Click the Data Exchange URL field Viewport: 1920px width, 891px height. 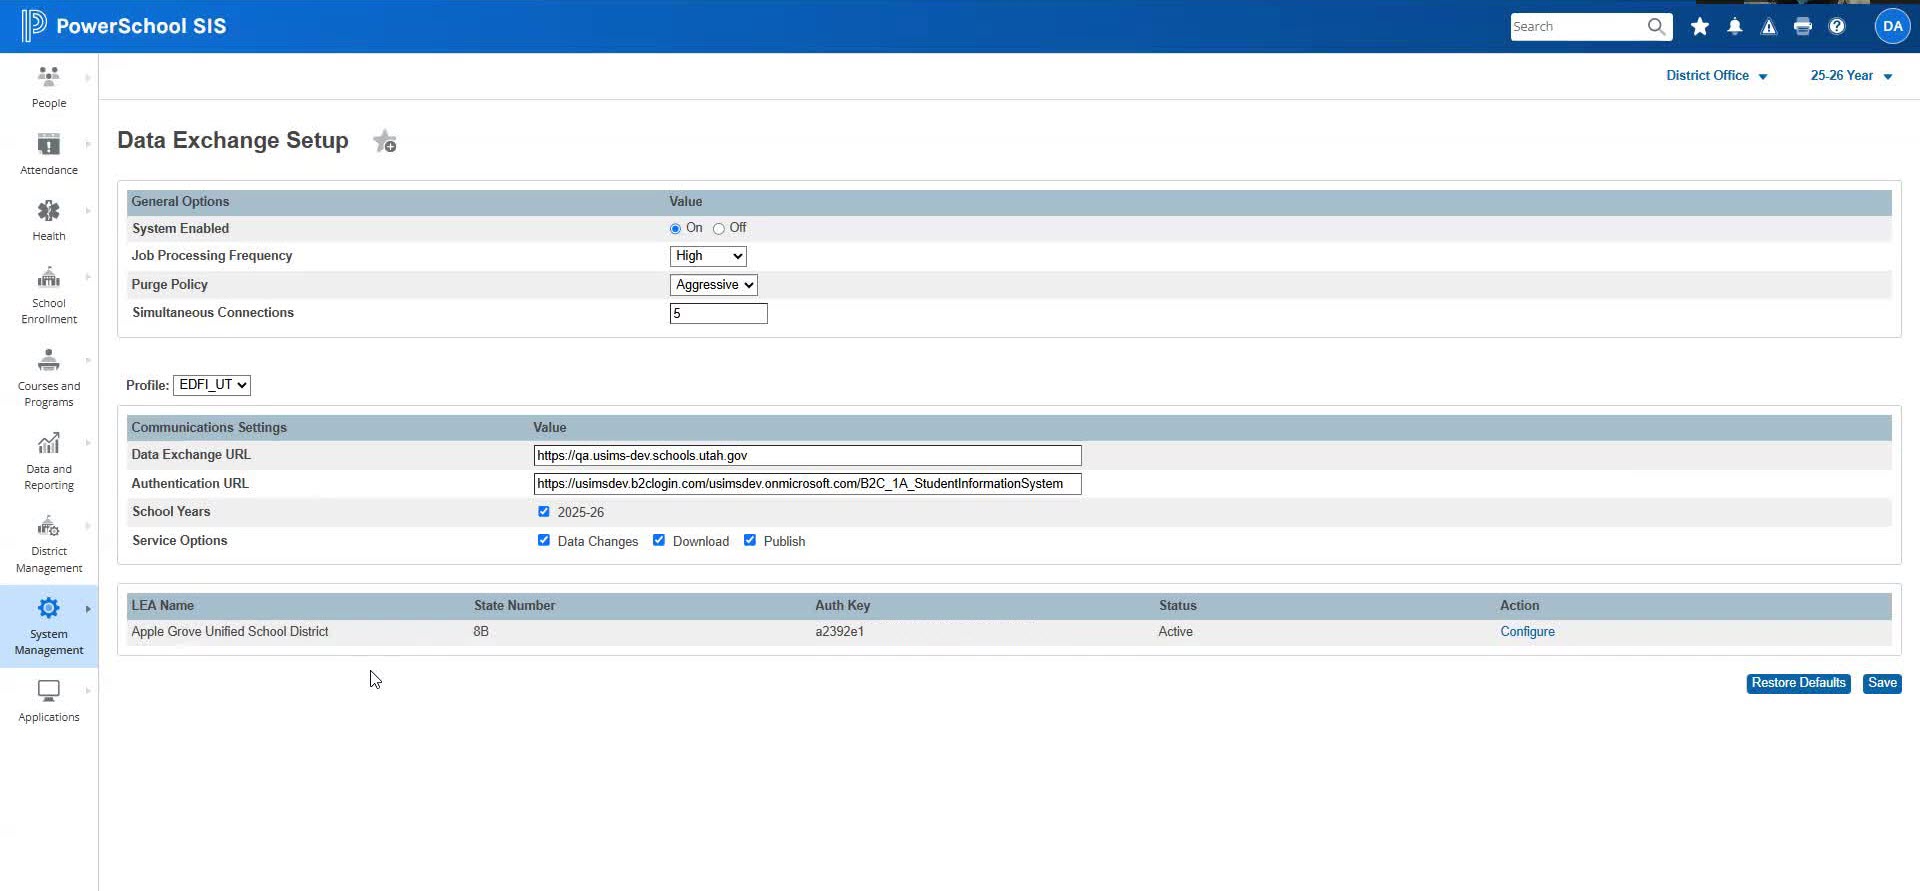pos(807,456)
